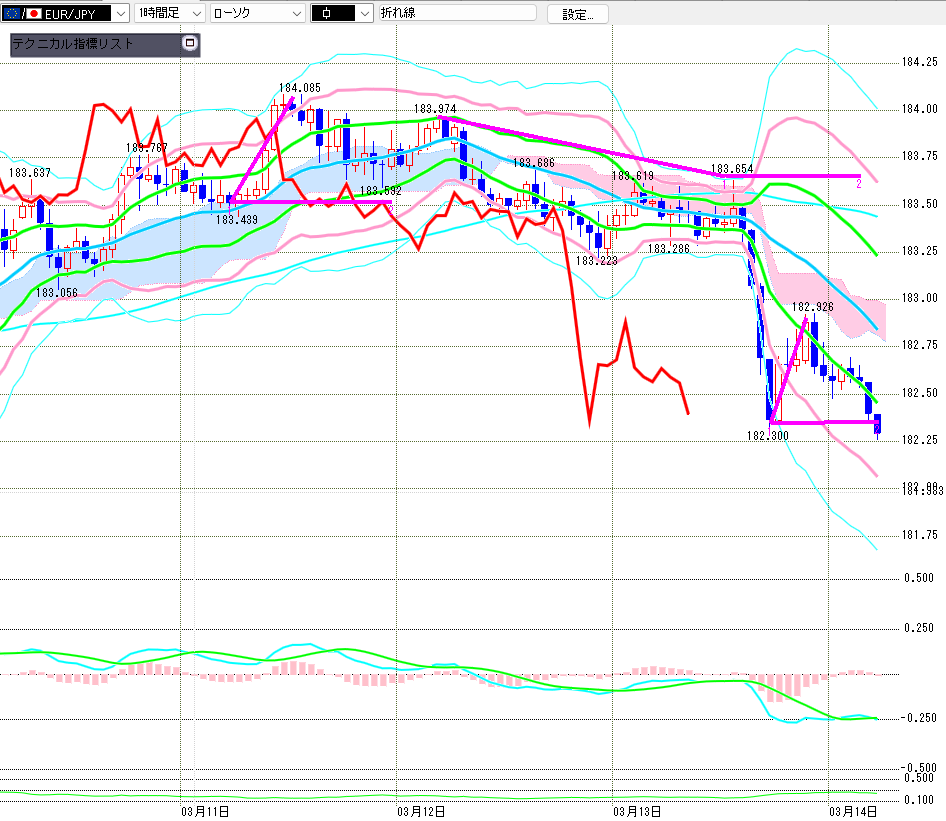The width and height of the screenshot is (946, 821).
Task: Click the 184.00 level on price axis
Action: (919, 109)
